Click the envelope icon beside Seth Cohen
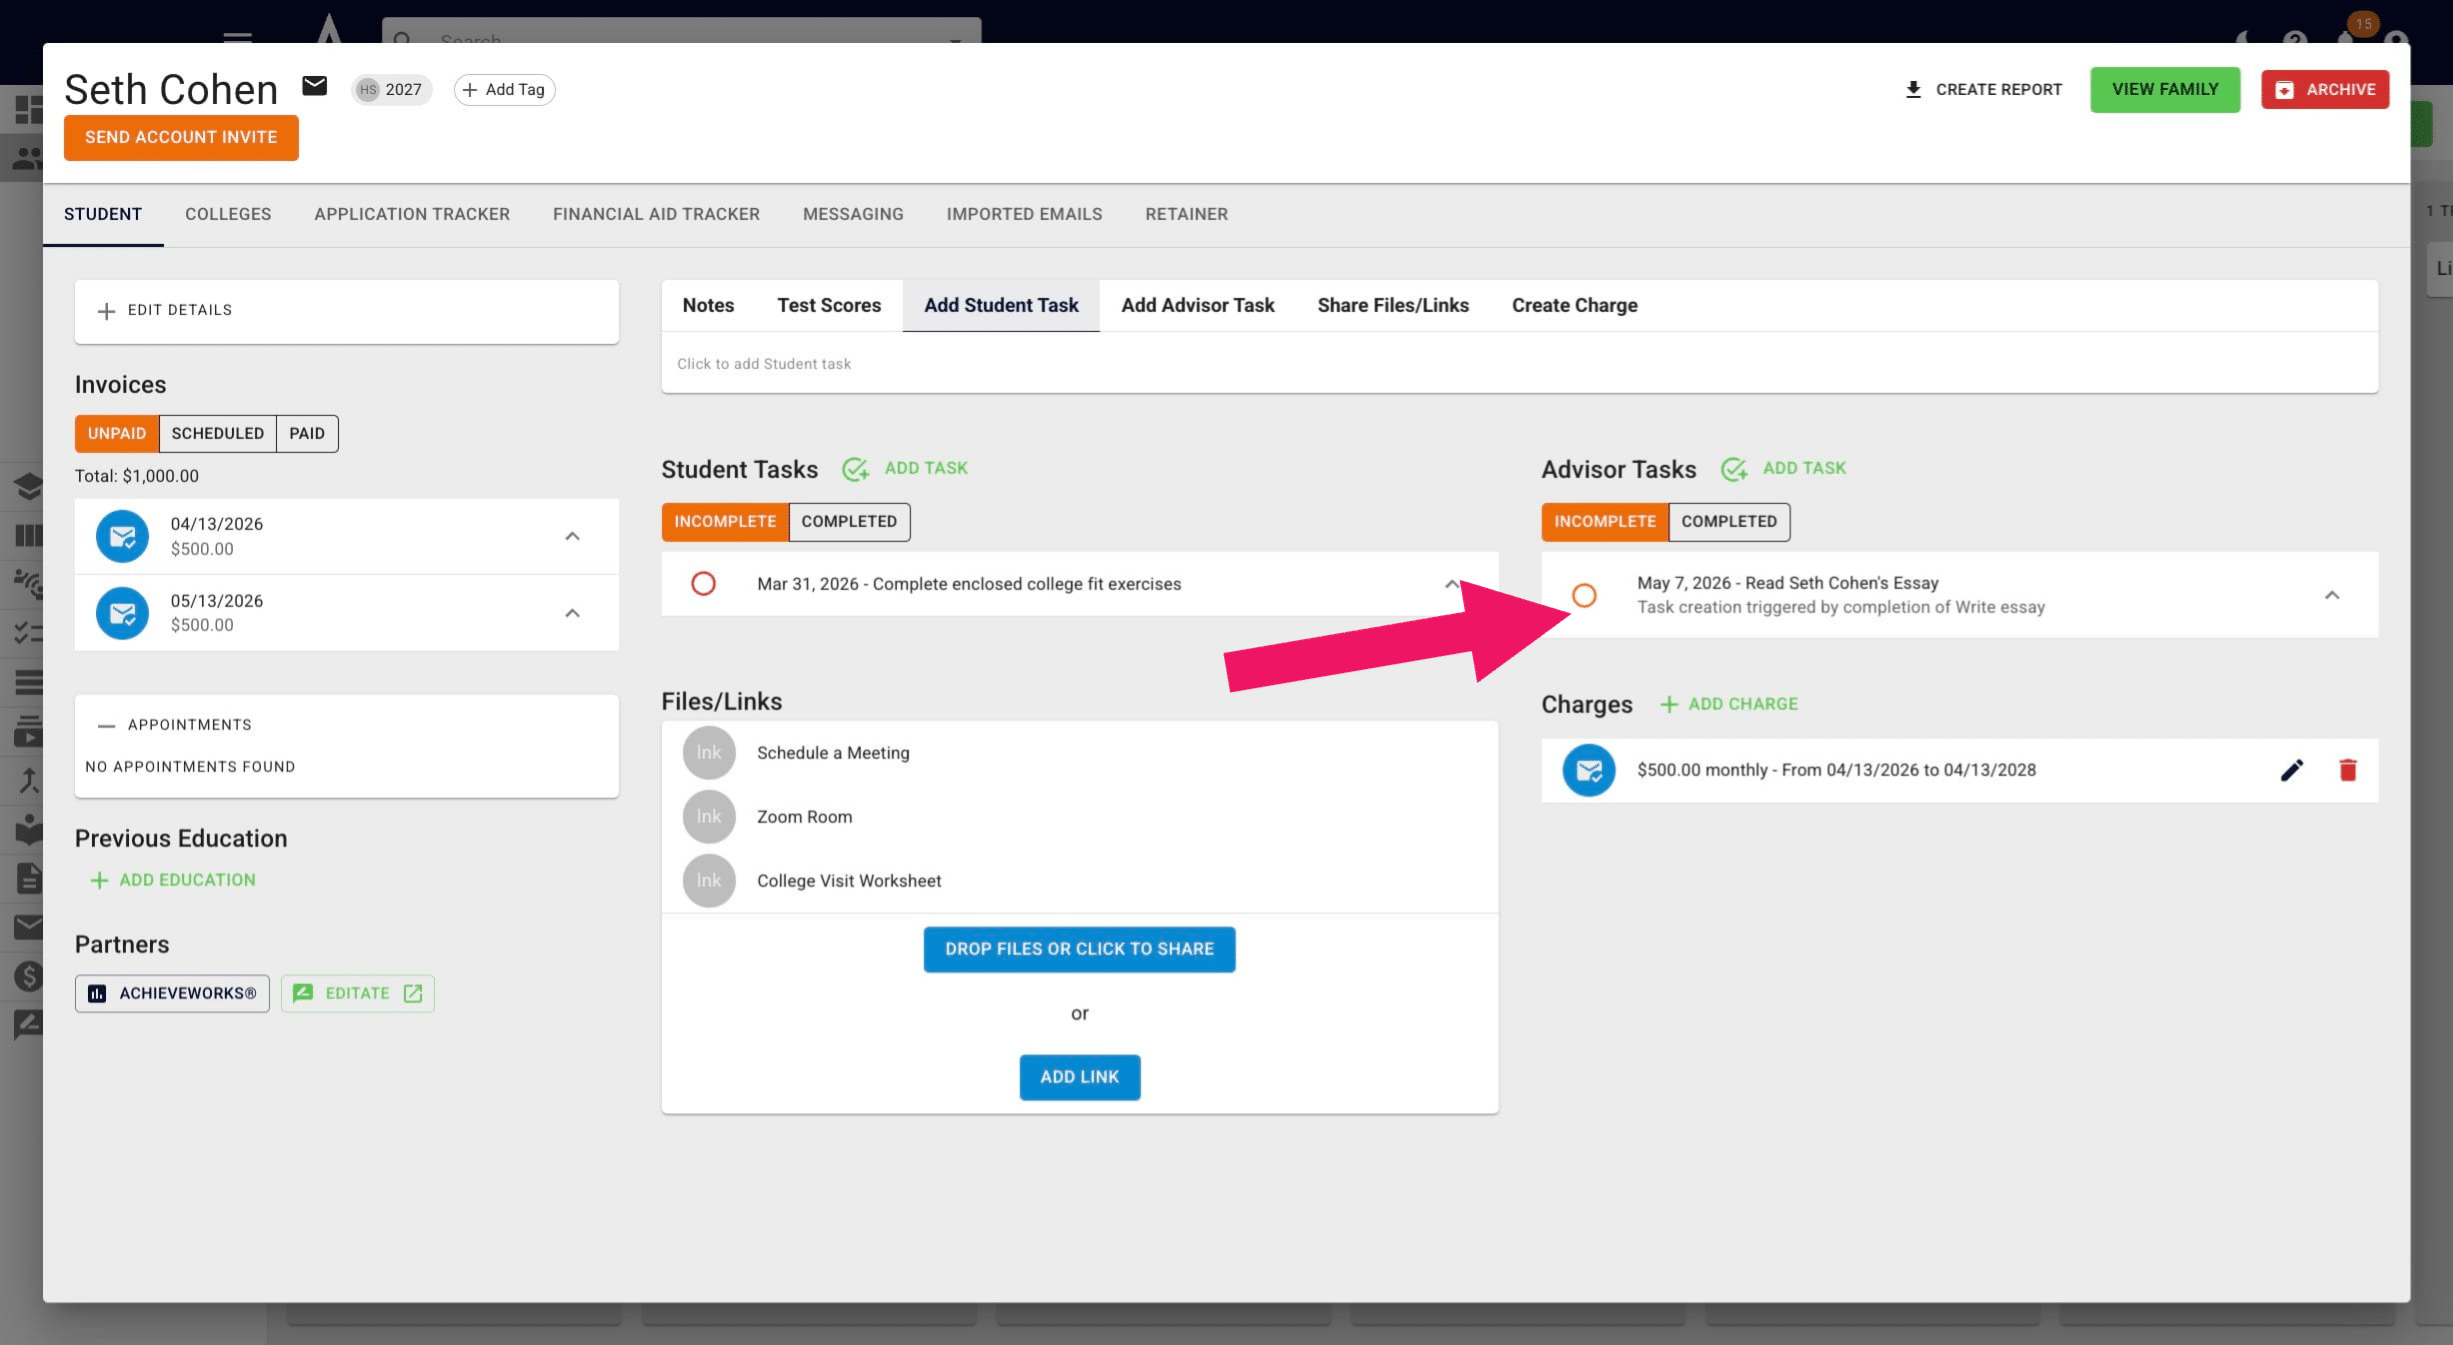 click(x=315, y=86)
